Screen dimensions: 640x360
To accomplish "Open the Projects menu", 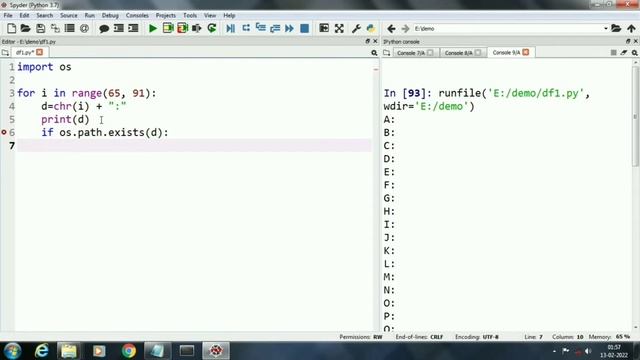I will pos(166,15).
